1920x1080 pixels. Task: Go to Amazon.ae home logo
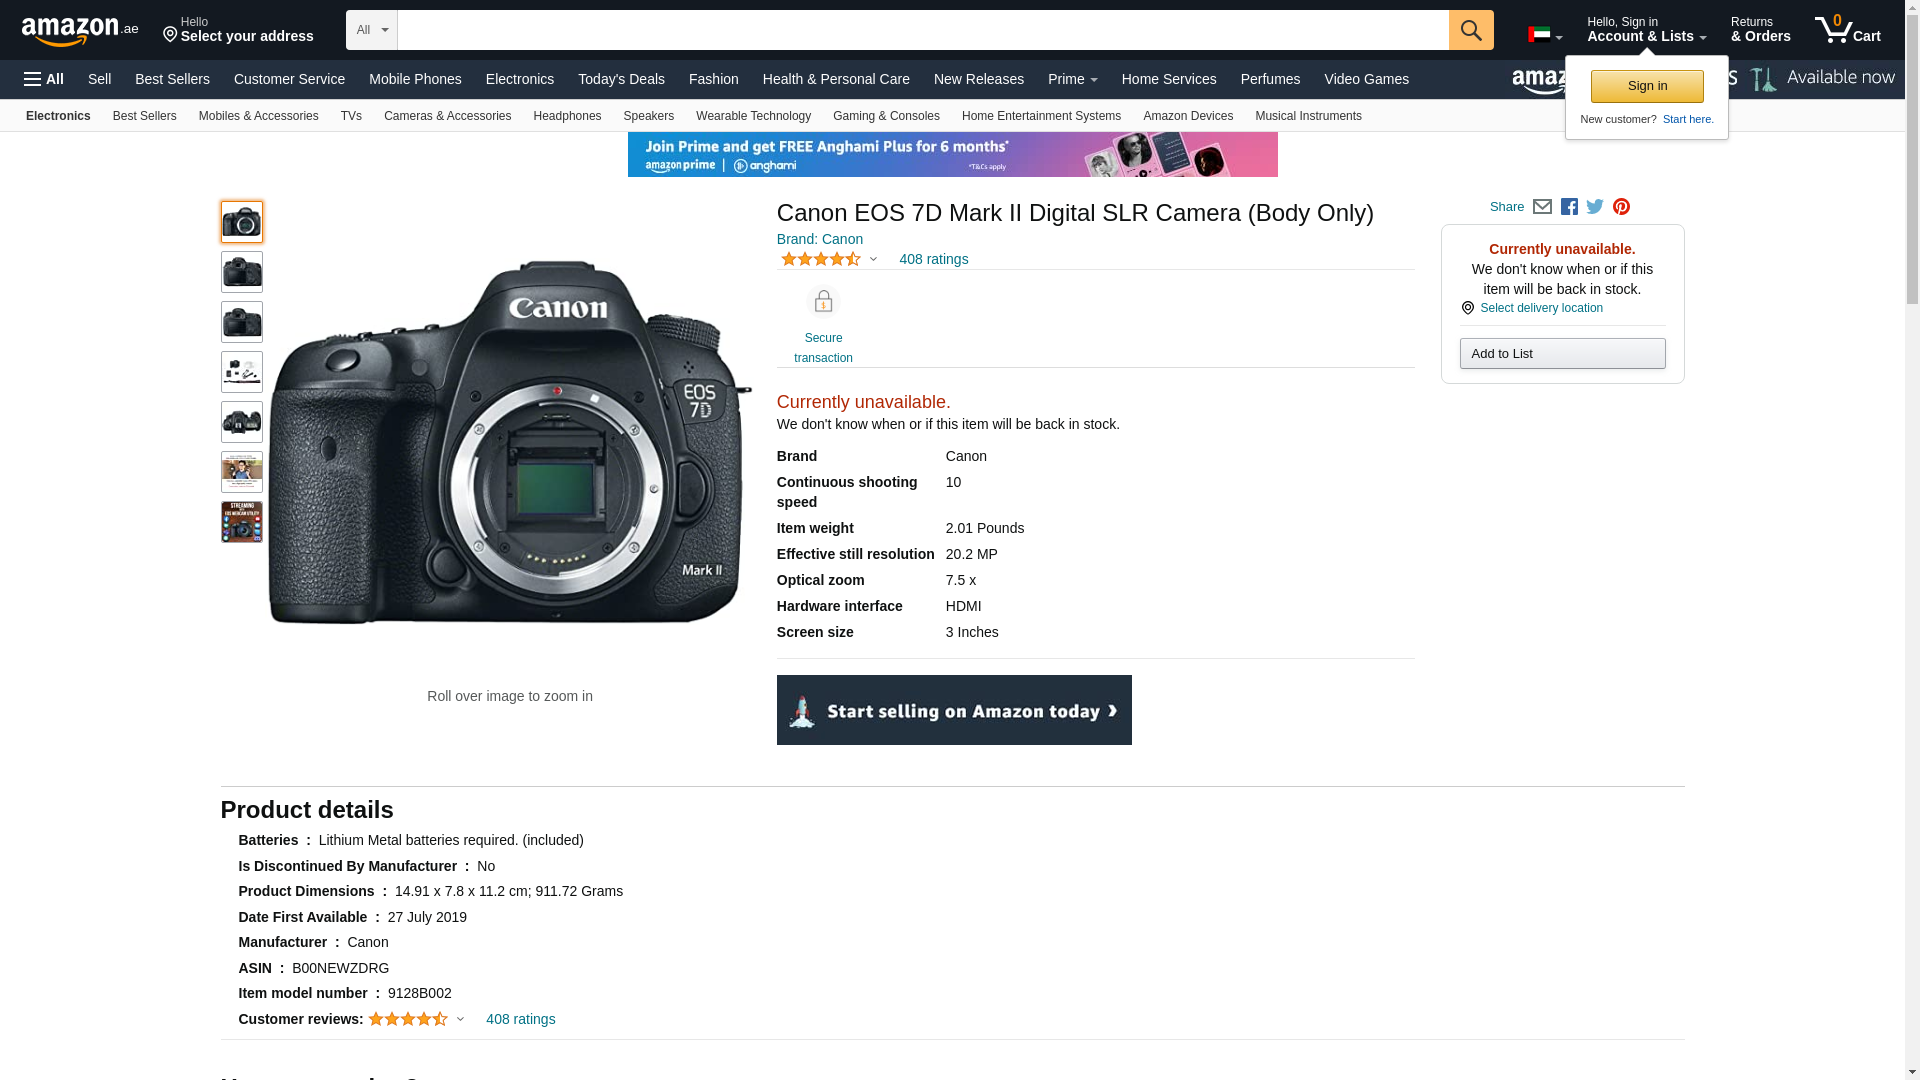[x=80, y=31]
